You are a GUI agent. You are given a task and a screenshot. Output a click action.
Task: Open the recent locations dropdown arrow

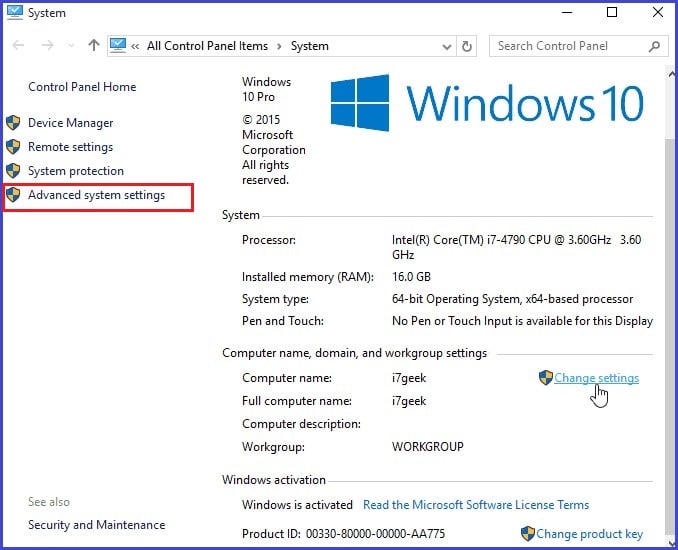click(x=71, y=46)
